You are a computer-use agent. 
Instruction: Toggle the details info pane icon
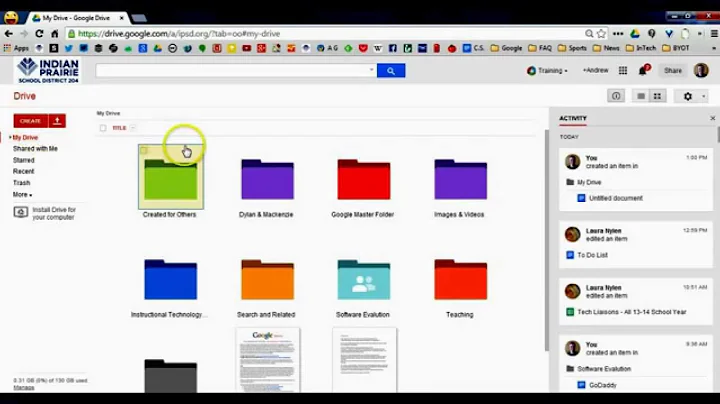(616, 96)
